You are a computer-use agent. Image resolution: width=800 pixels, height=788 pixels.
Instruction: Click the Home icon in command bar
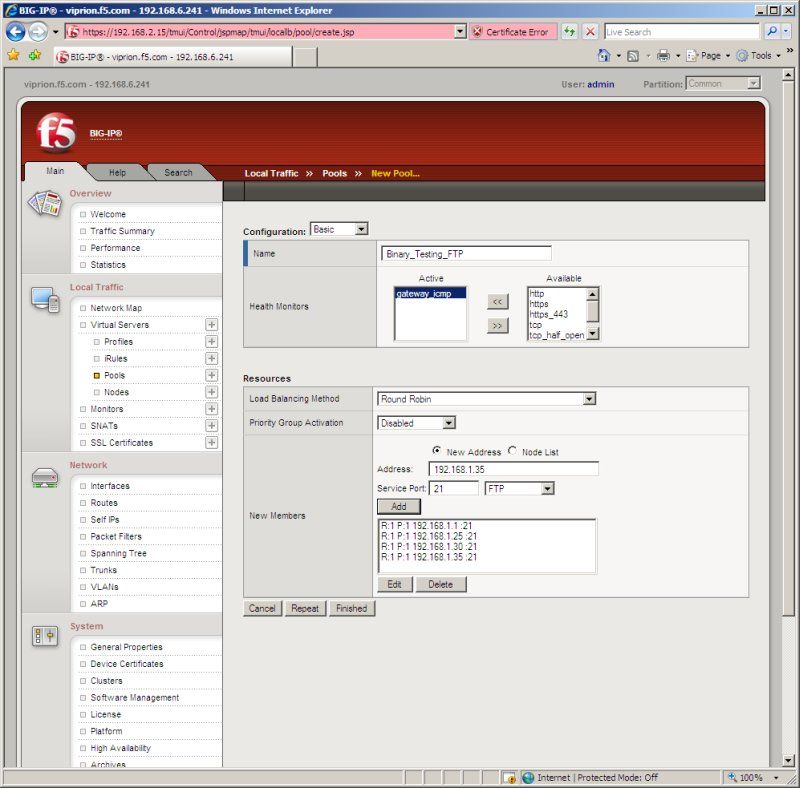(604, 55)
